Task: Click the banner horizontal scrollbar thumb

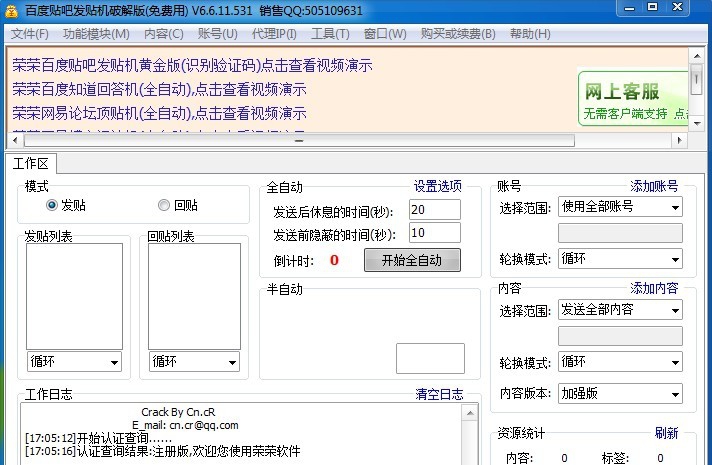Action: (299, 141)
